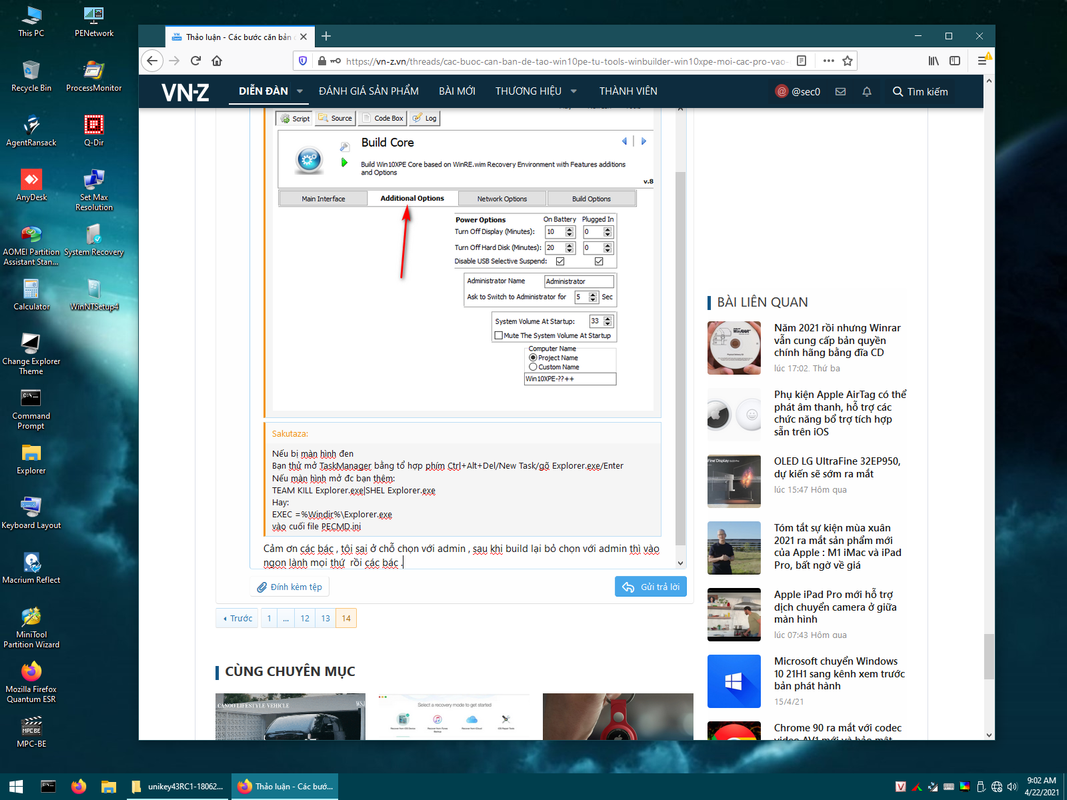Switch to unikey43RC1 taskbar window
Screen dimensions: 1067x800
point(178,786)
